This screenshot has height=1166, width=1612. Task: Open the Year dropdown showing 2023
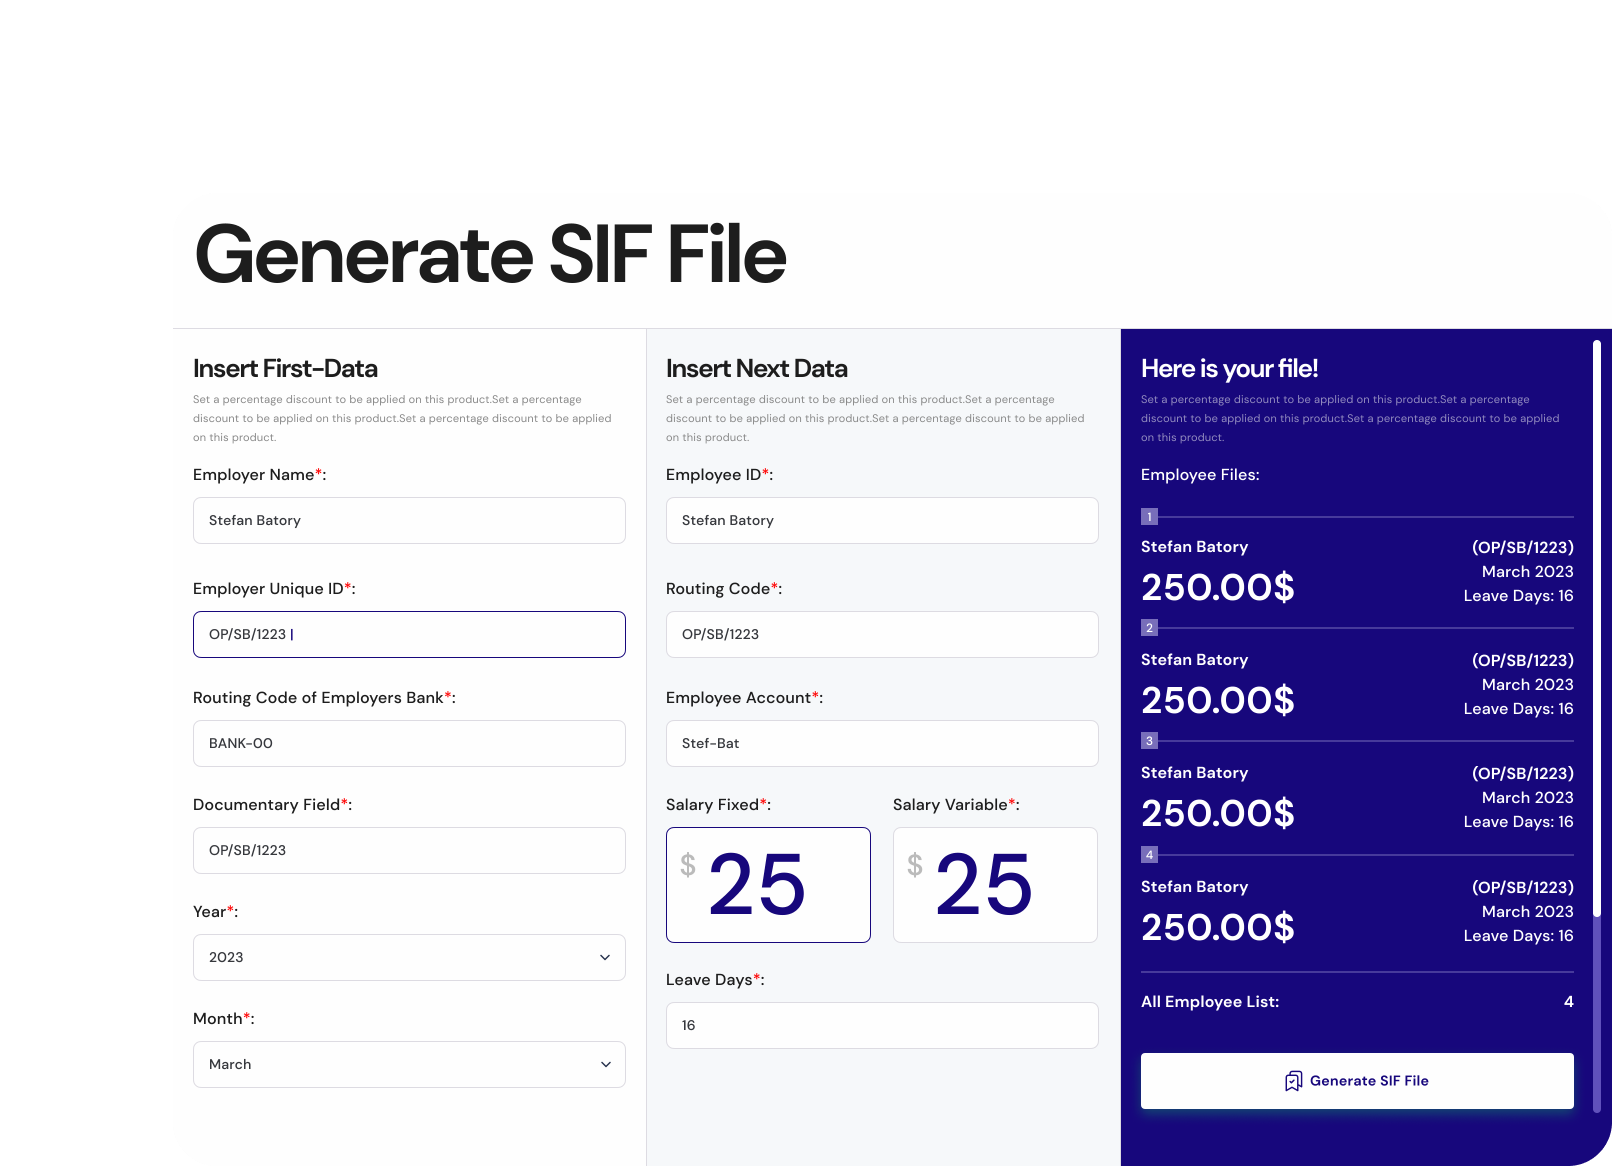pos(409,957)
